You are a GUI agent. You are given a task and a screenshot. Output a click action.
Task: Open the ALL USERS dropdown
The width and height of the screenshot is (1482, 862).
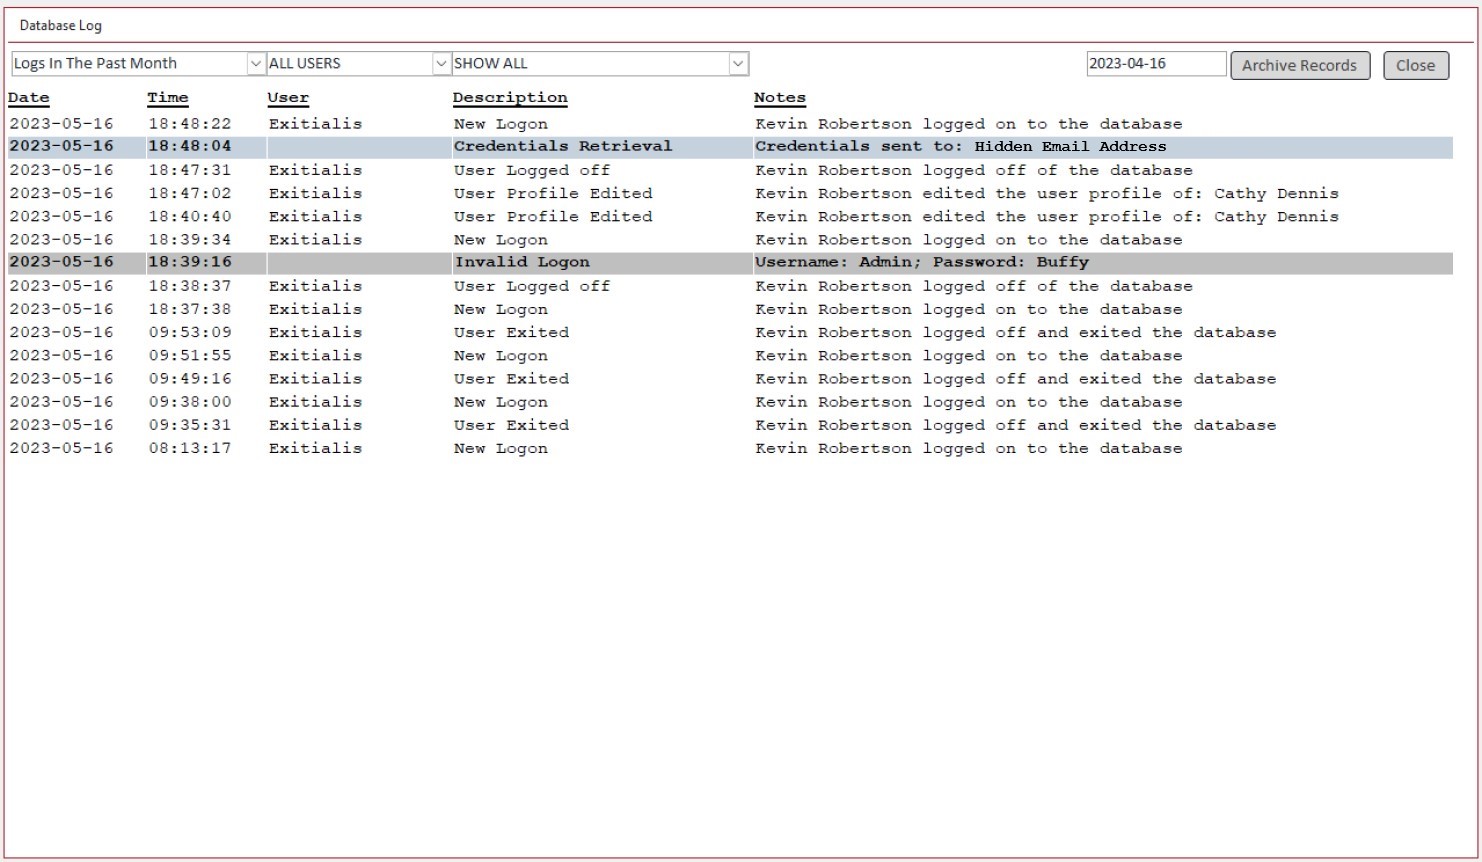(x=350, y=62)
